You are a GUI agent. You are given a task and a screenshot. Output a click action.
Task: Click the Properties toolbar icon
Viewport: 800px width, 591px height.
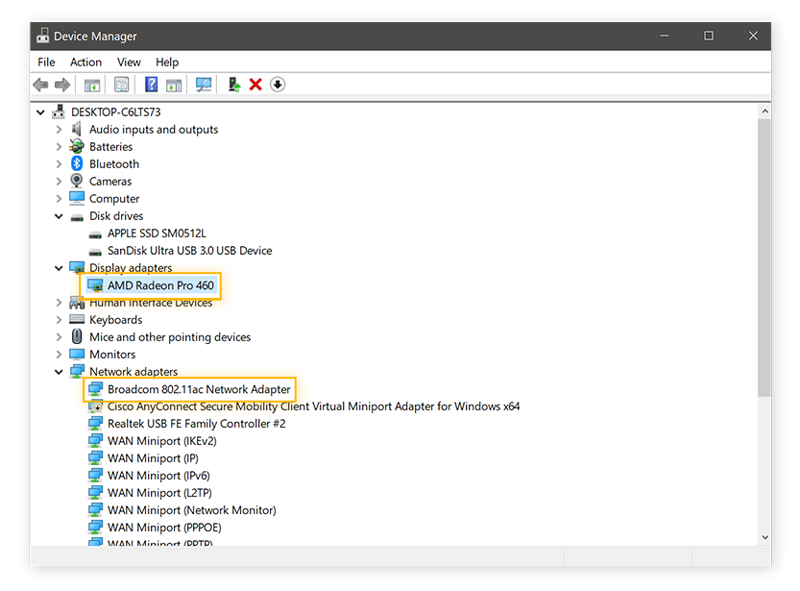(x=120, y=84)
